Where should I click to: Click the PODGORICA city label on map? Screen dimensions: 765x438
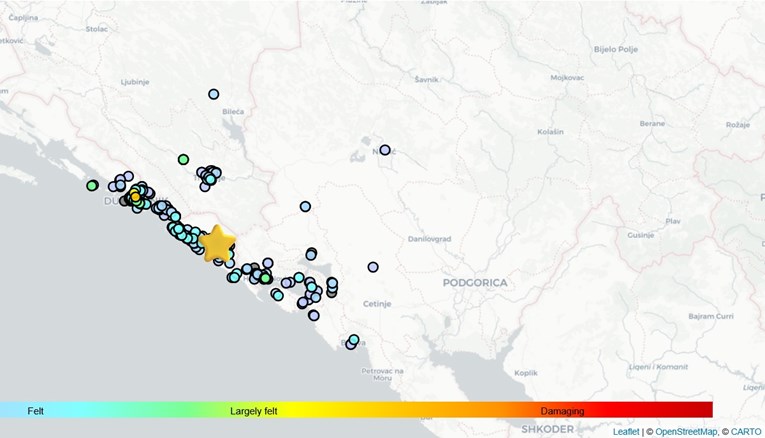coord(475,283)
